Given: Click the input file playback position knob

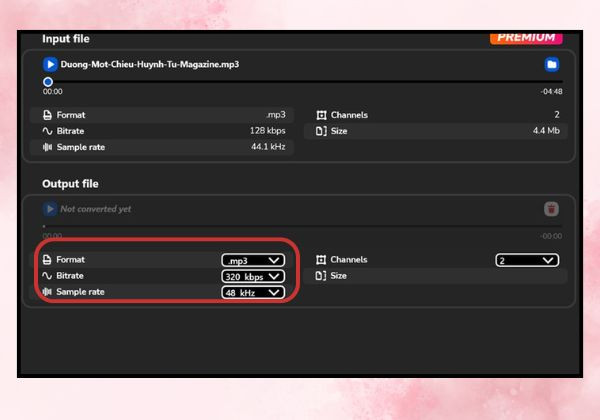Looking at the screenshot, I should [48, 81].
